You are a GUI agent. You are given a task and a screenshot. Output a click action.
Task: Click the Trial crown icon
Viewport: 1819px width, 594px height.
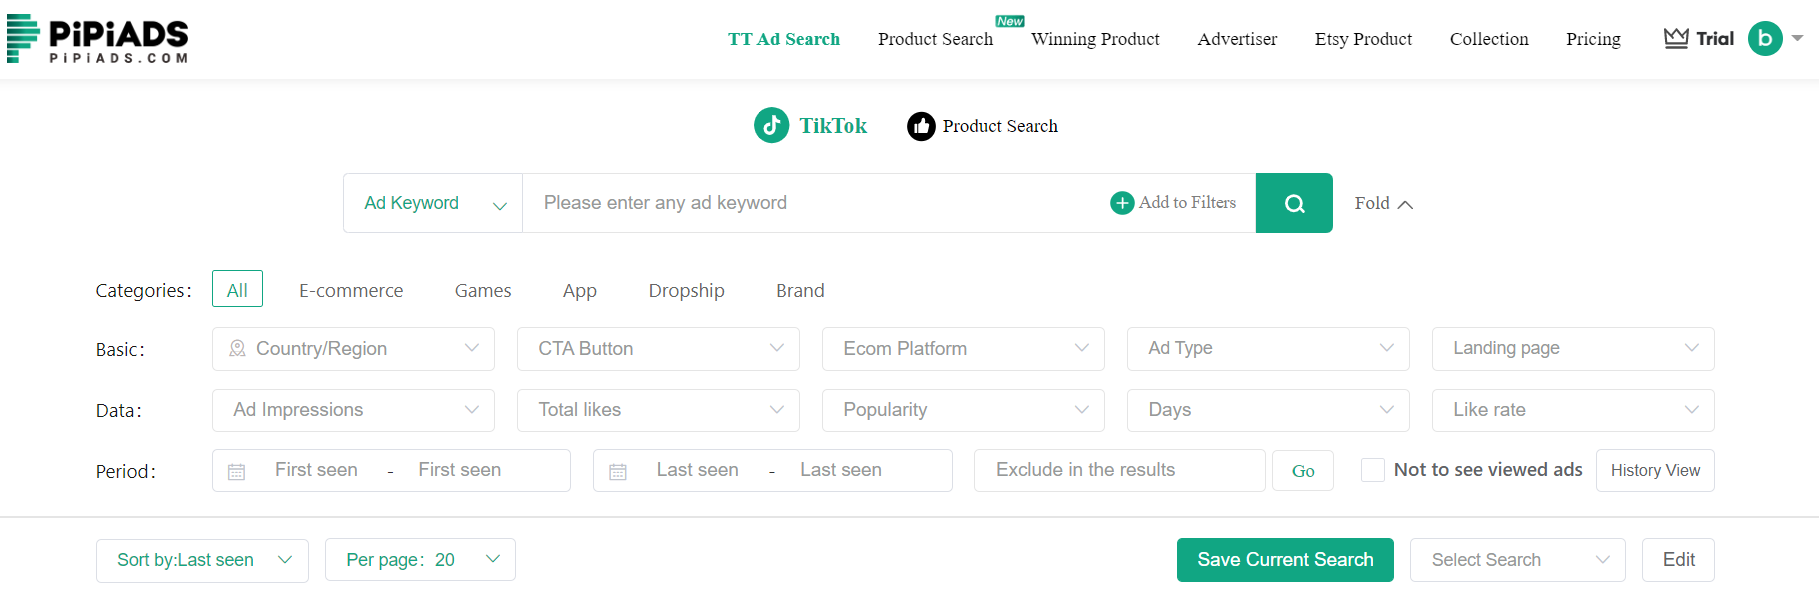(1676, 39)
